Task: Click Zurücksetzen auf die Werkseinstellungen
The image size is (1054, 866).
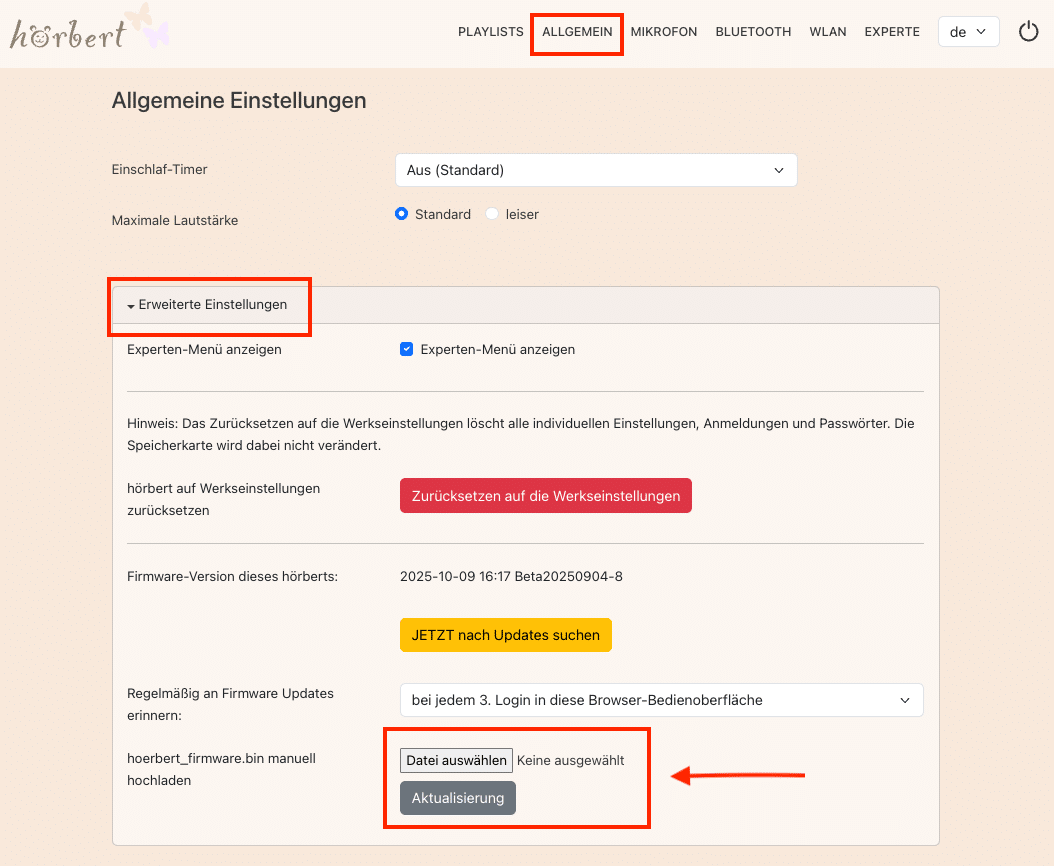Action: 545,495
